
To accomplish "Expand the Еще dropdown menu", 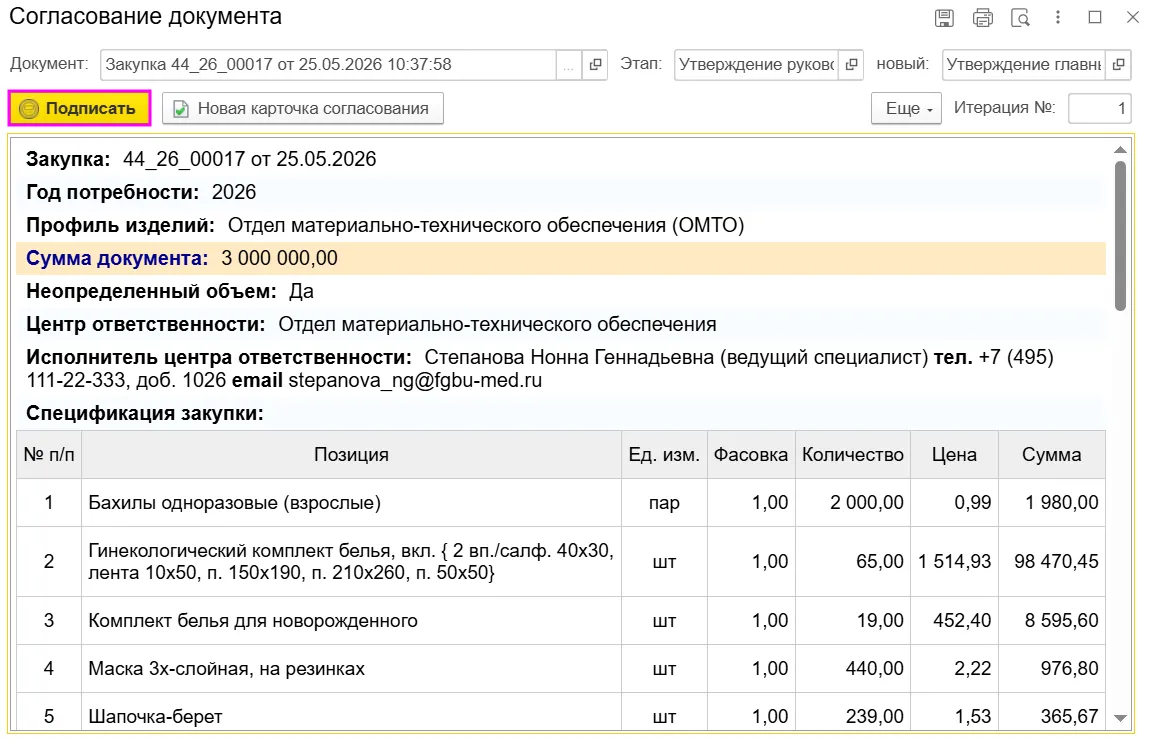I will 906,109.
